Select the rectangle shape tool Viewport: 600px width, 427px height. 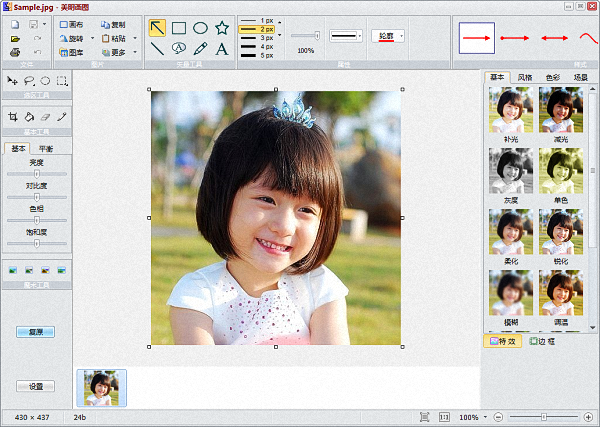click(x=179, y=27)
